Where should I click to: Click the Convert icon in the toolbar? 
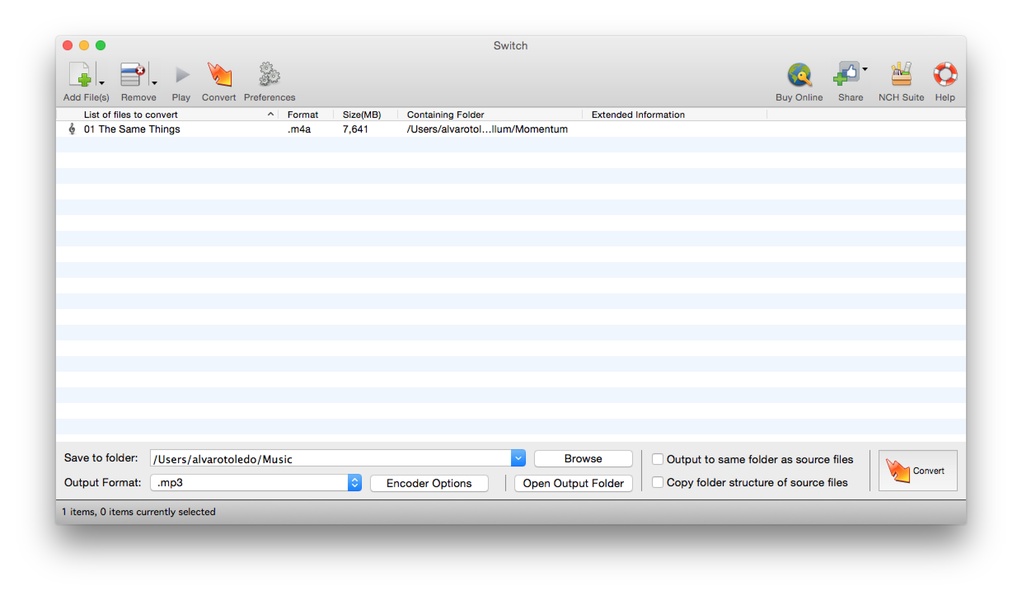[x=219, y=75]
